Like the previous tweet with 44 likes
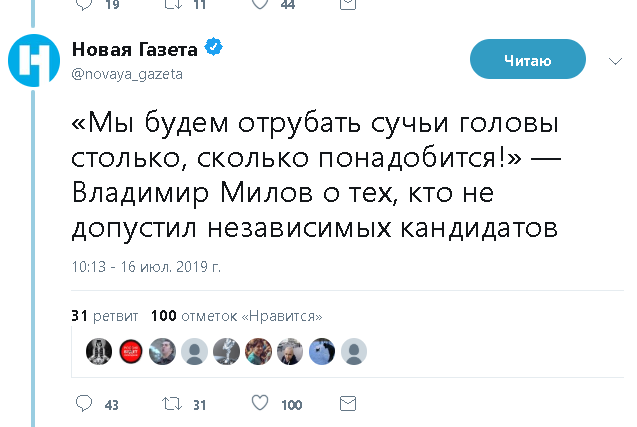 (x=259, y=3)
